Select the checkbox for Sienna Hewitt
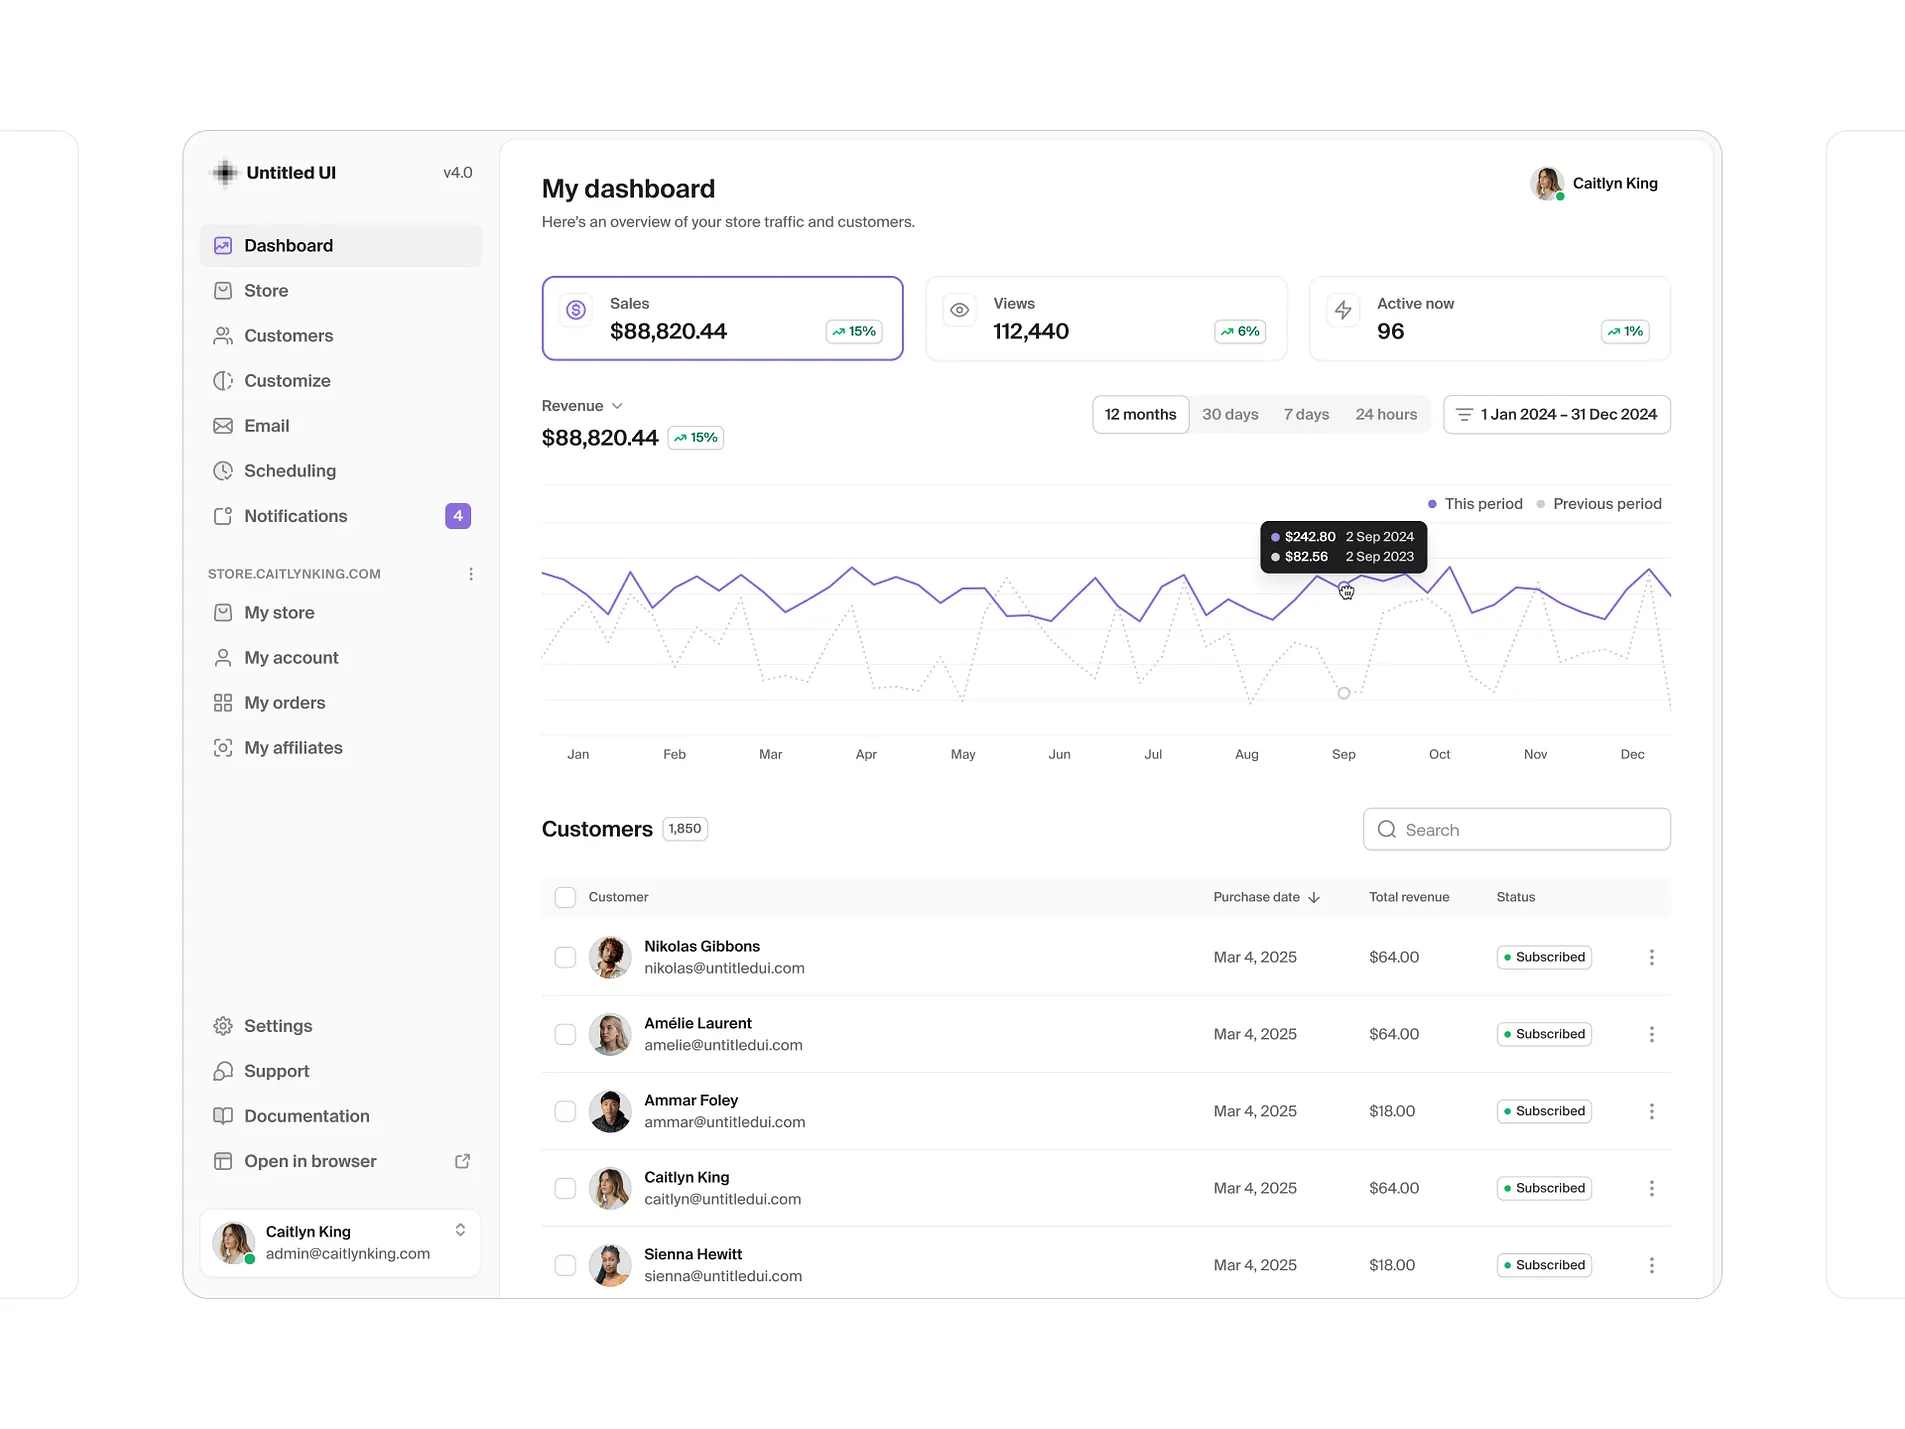Image resolution: width=1905 pixels, height=1429 pixels. coord(565,1265)
